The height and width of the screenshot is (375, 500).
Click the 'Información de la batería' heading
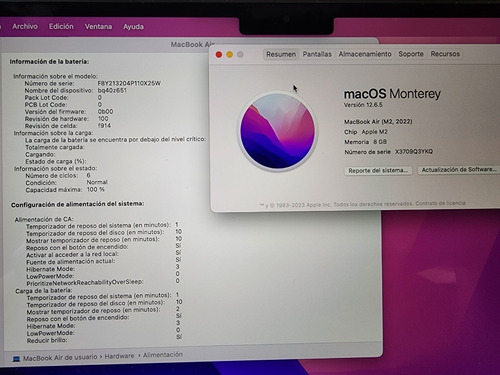(49, 62)
